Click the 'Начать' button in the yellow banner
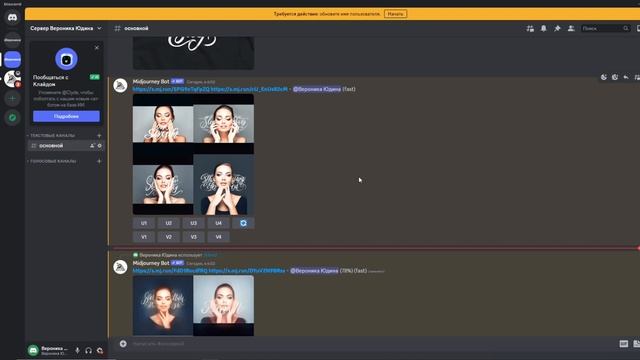 click(395, 14)
